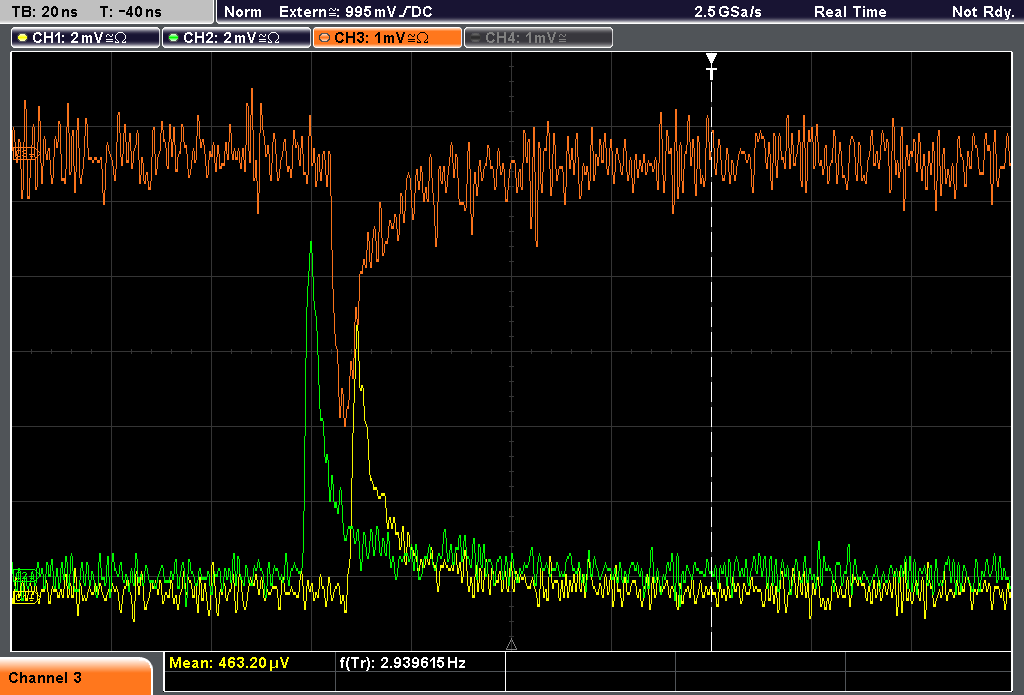Select the CH1 2mV channel tab

tap(85, 38)
